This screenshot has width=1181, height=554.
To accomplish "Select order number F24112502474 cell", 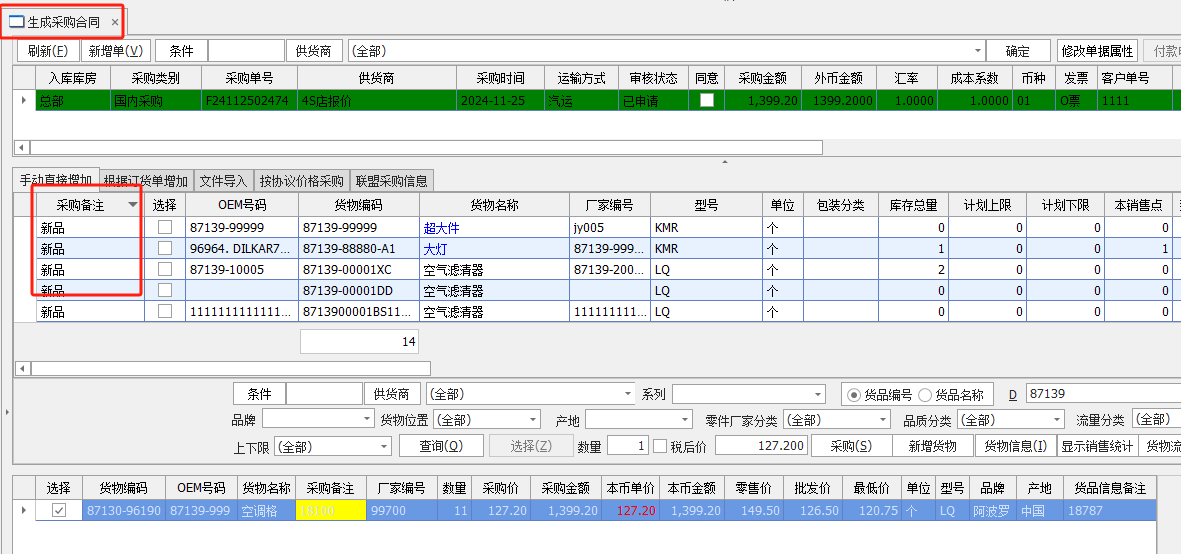I will pyautogui.click(x=249, y=100).
